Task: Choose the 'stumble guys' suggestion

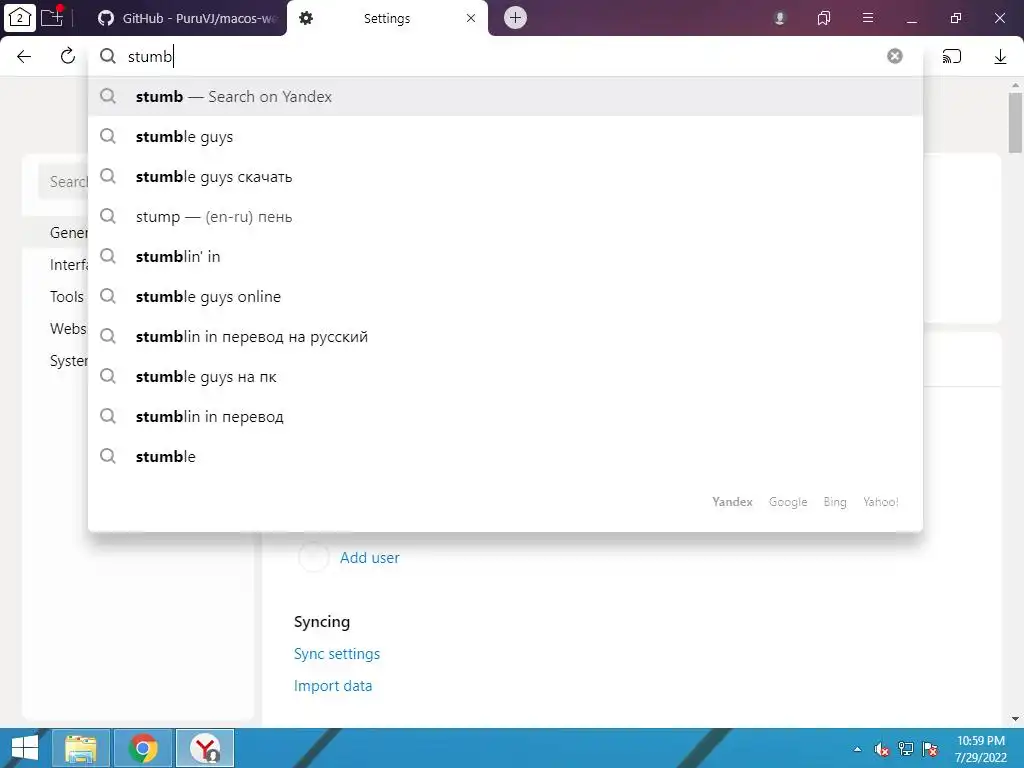Action: coord(505,136)
